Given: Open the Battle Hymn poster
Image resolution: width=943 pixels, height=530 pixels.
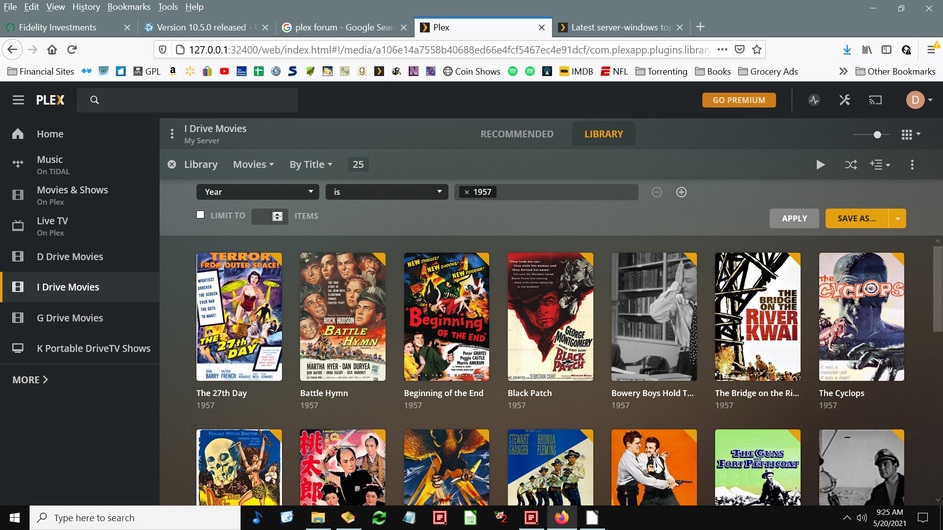Looking at the screenshot, I should (343, 316).
